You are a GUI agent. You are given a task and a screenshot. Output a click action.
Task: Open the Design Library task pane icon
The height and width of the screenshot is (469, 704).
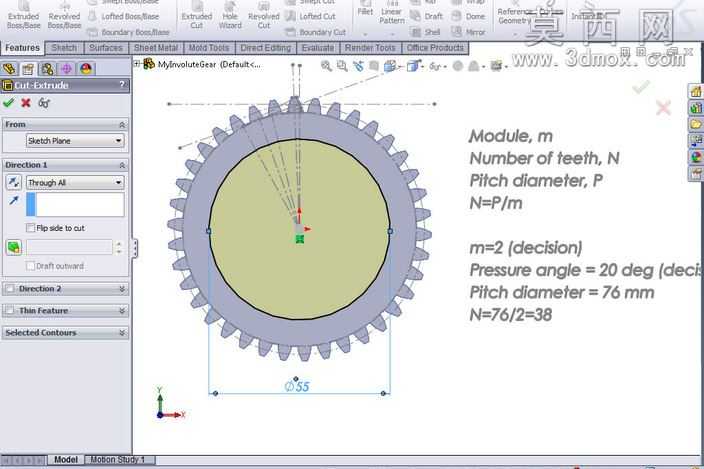pos(696,108)
